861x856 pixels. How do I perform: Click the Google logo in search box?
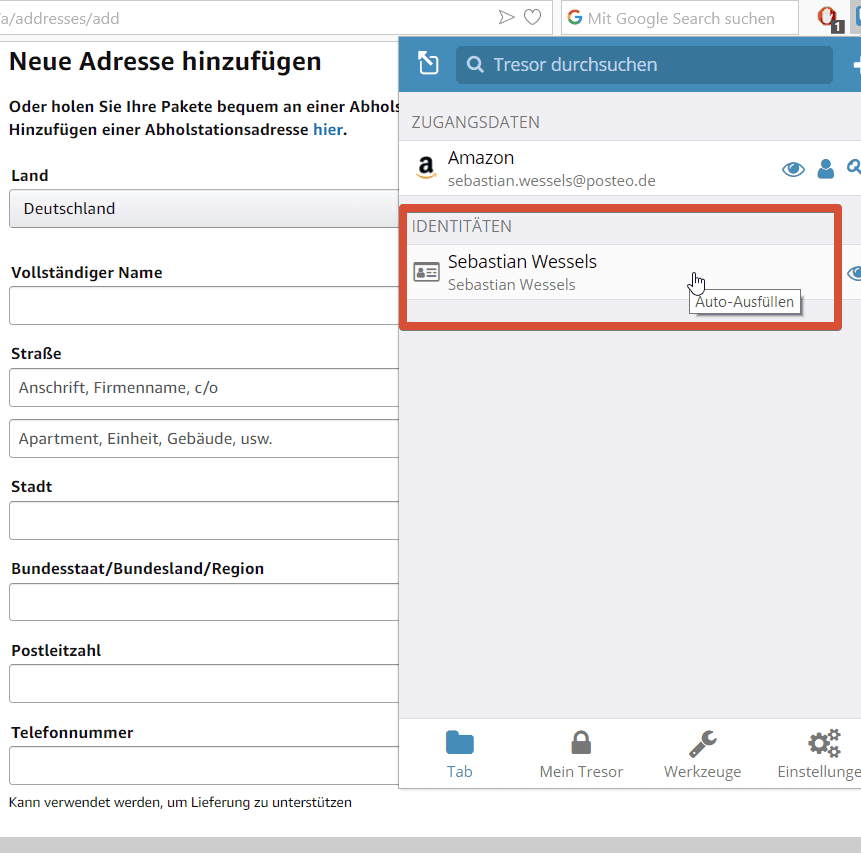click(574, 18)
